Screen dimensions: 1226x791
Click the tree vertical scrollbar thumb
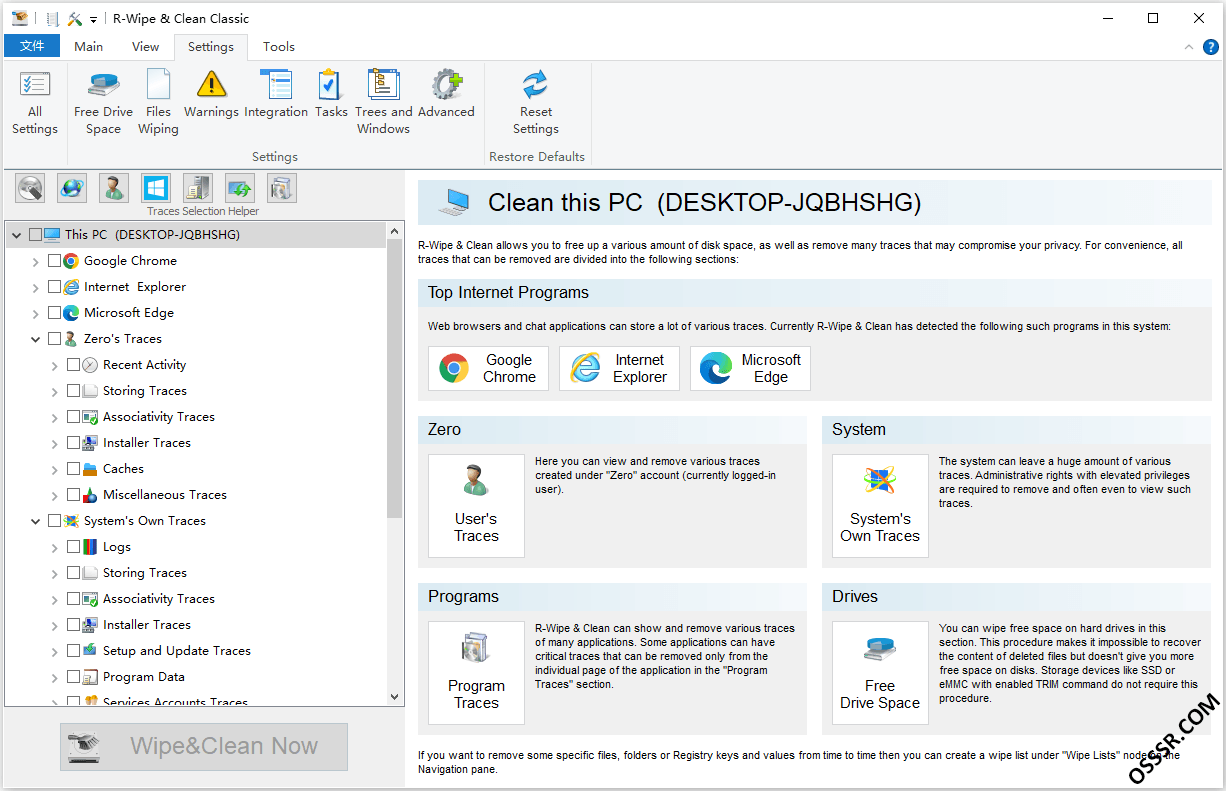pos(394,380)
